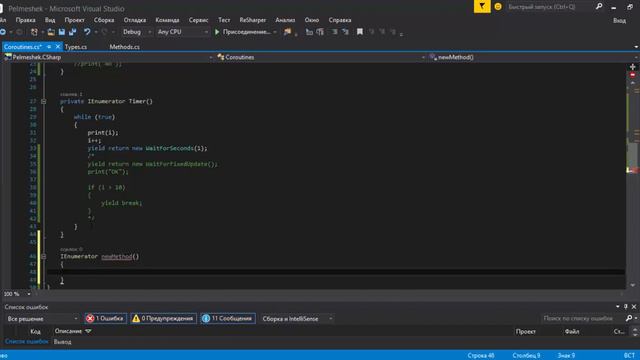Click the Save All icon
The height and width of the screenshot is (360, 640).
[x=73, y=32]
